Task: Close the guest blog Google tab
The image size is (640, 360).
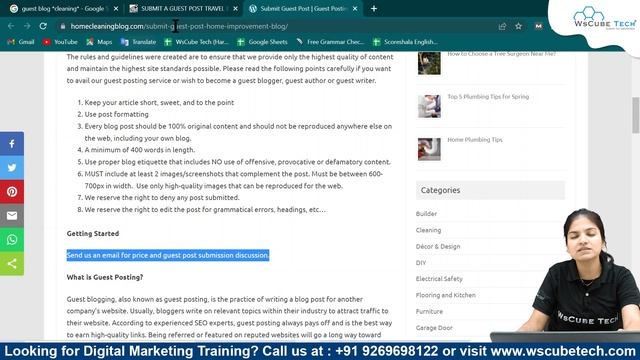Action: pos(116,9)
